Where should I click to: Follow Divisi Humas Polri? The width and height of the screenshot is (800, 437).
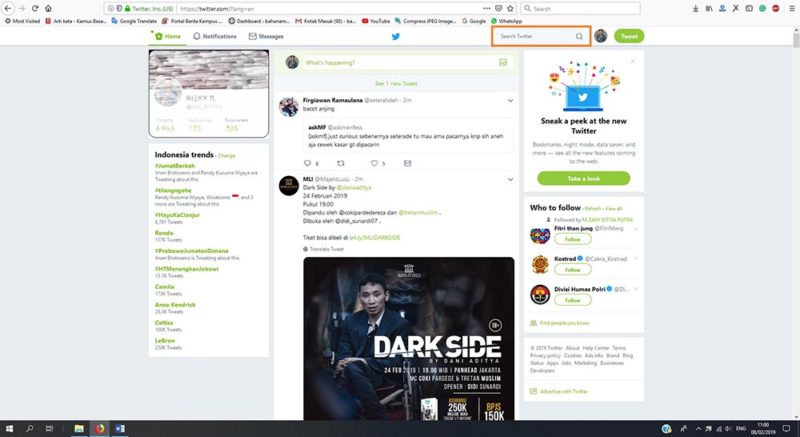[572, 300]
